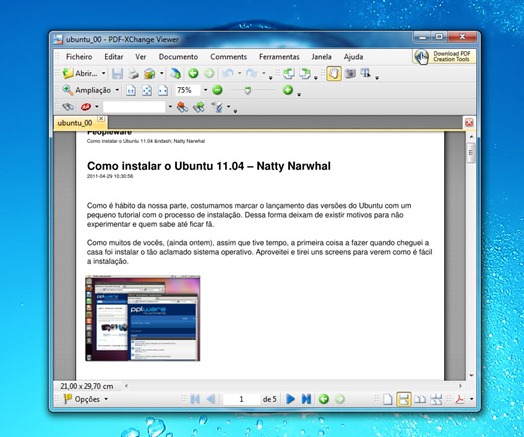
Task: Click the Save diskette icon
Action: point(117,74)
